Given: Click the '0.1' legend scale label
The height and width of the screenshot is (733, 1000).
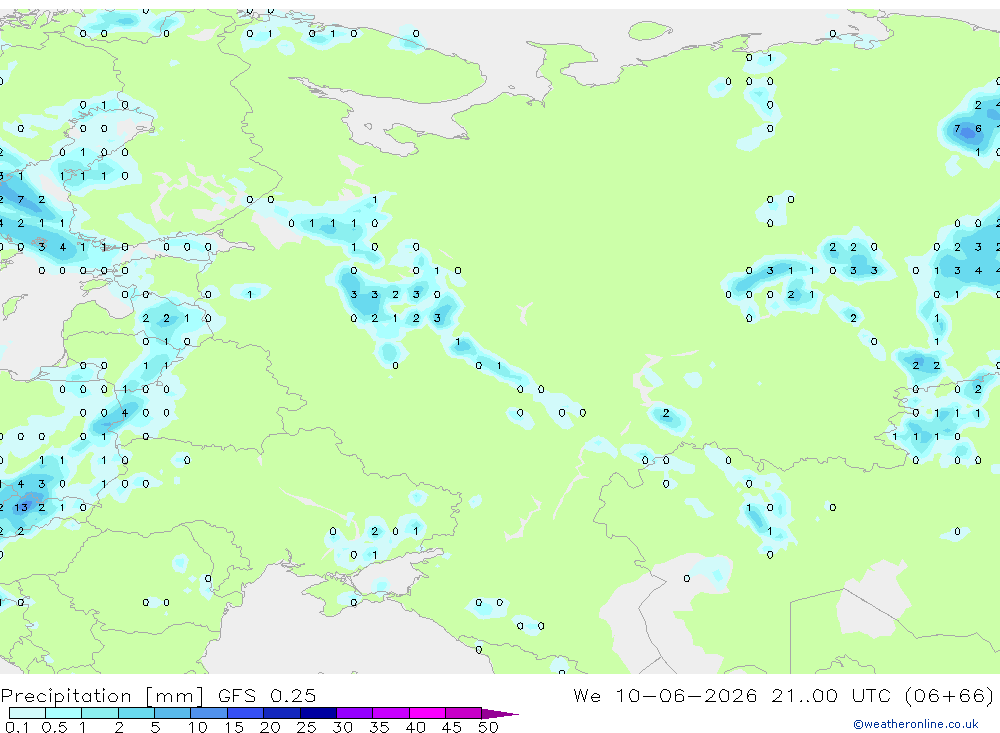Looking at the screenshot, I should coord(17,727).
